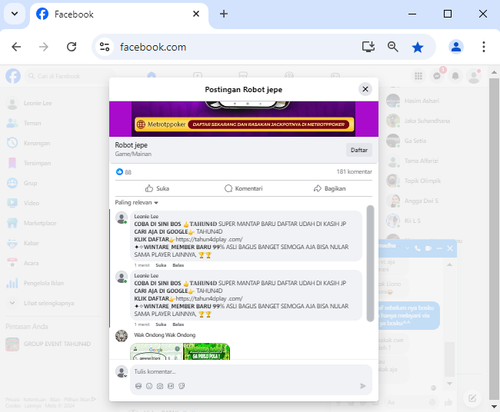The width and height of the screenshot is (500, 412).
Task: Insert a GIF in comment box
Action: (171, 386)
